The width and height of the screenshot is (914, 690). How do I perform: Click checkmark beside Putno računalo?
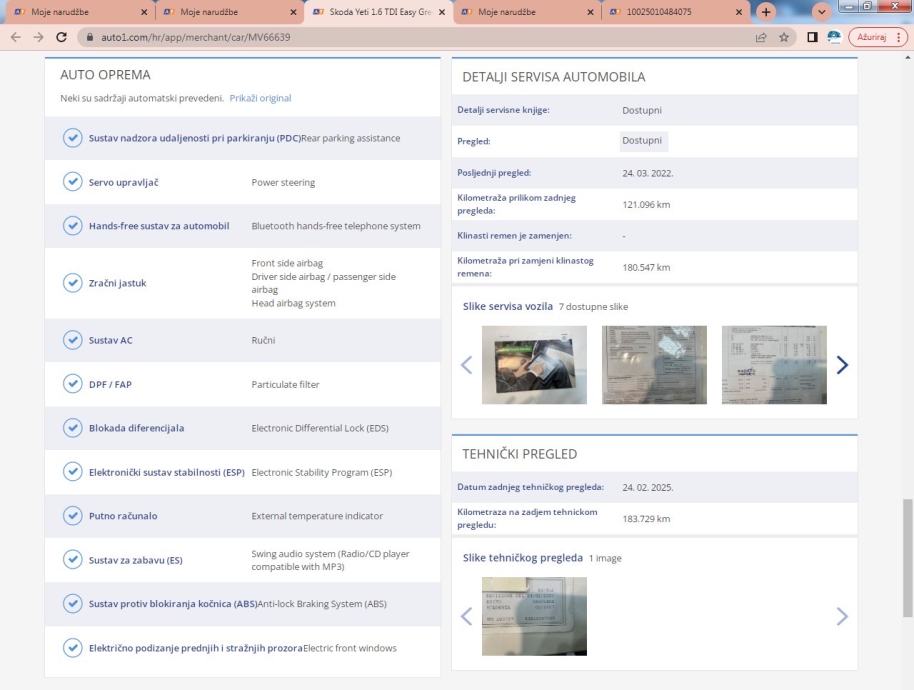click(x=72, y=516)
